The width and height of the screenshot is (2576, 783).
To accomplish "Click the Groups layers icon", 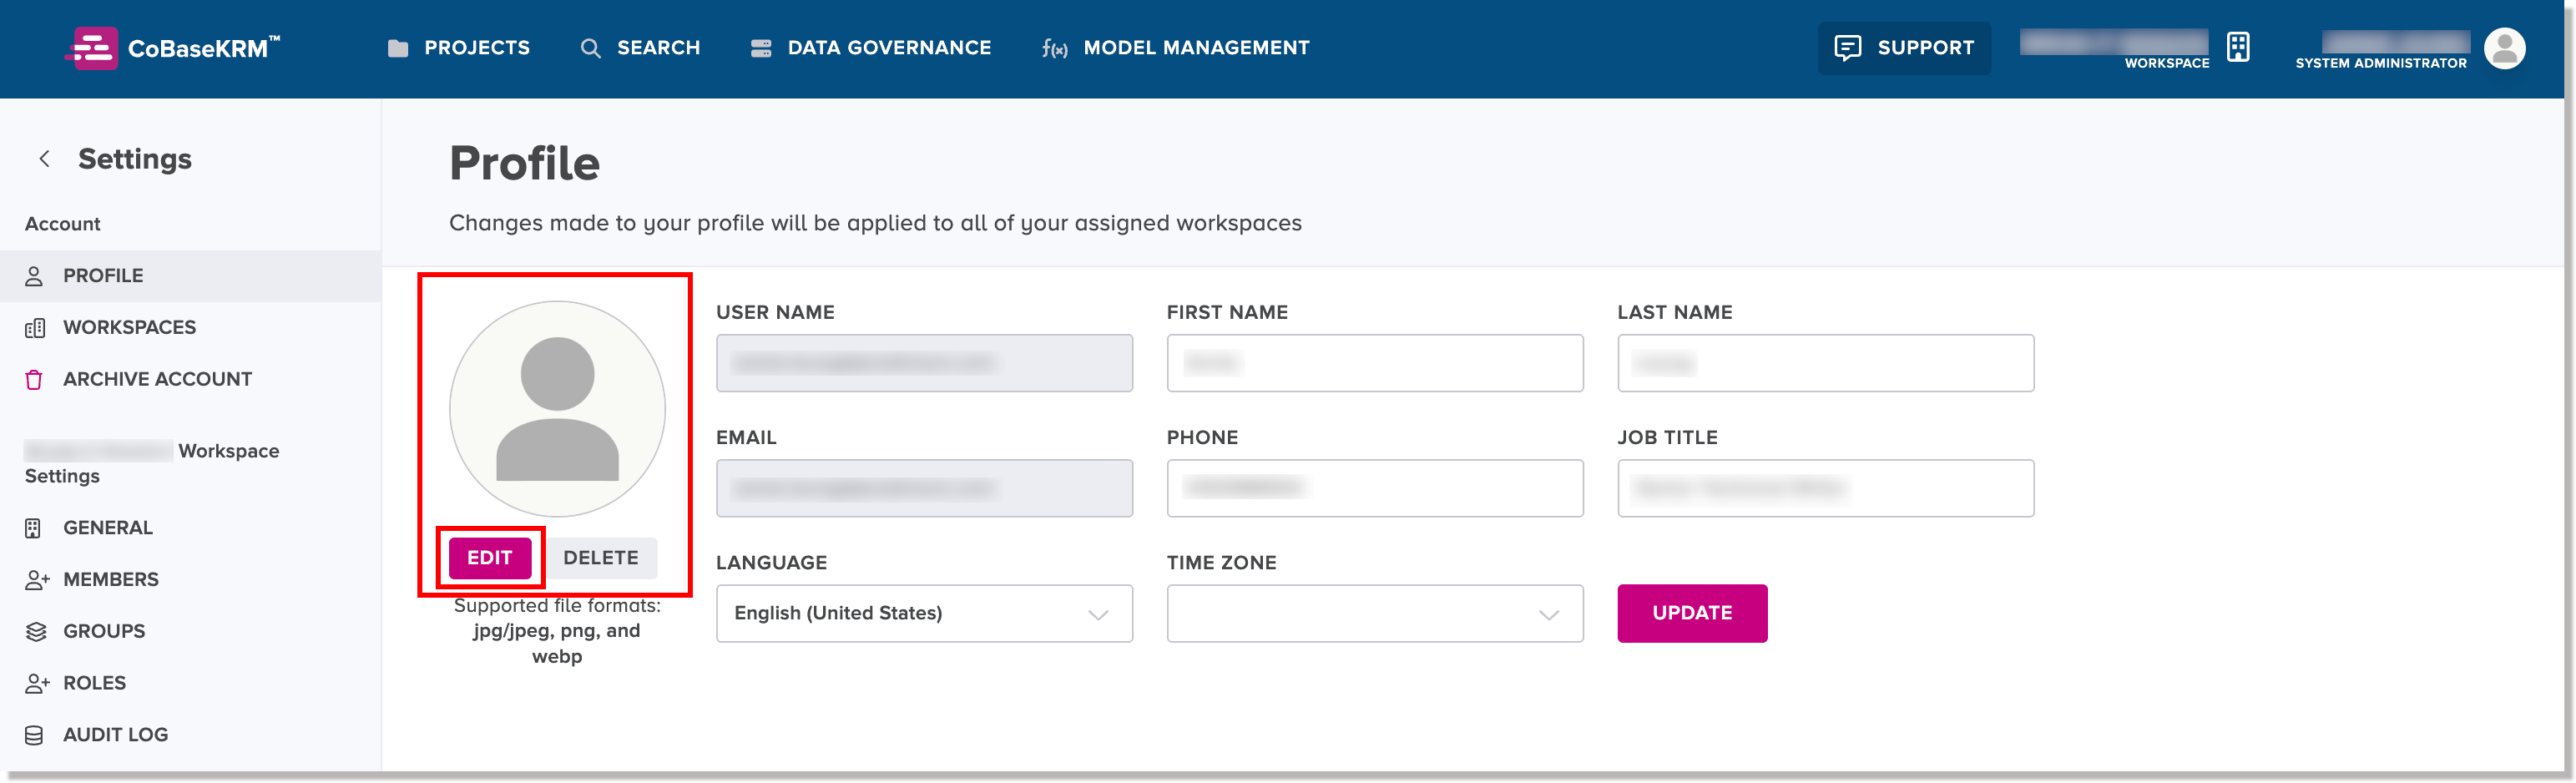I will click(x=36, y=632).
